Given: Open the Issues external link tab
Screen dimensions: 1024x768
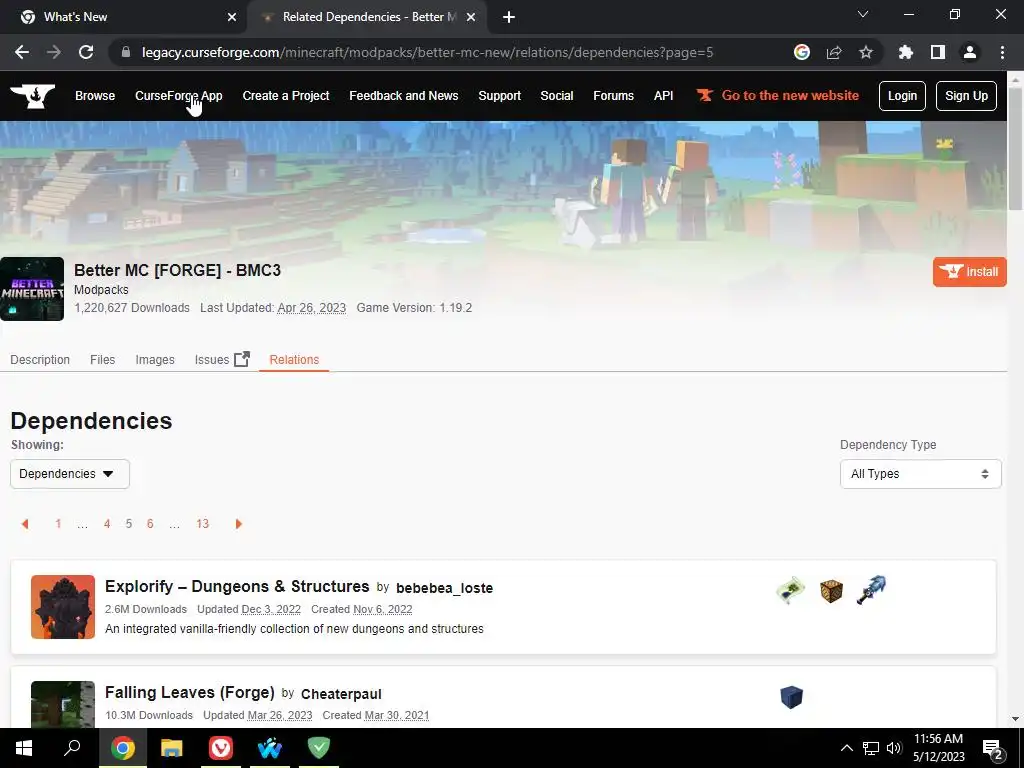Looking at the screenshot, I should tap(222, 360).
